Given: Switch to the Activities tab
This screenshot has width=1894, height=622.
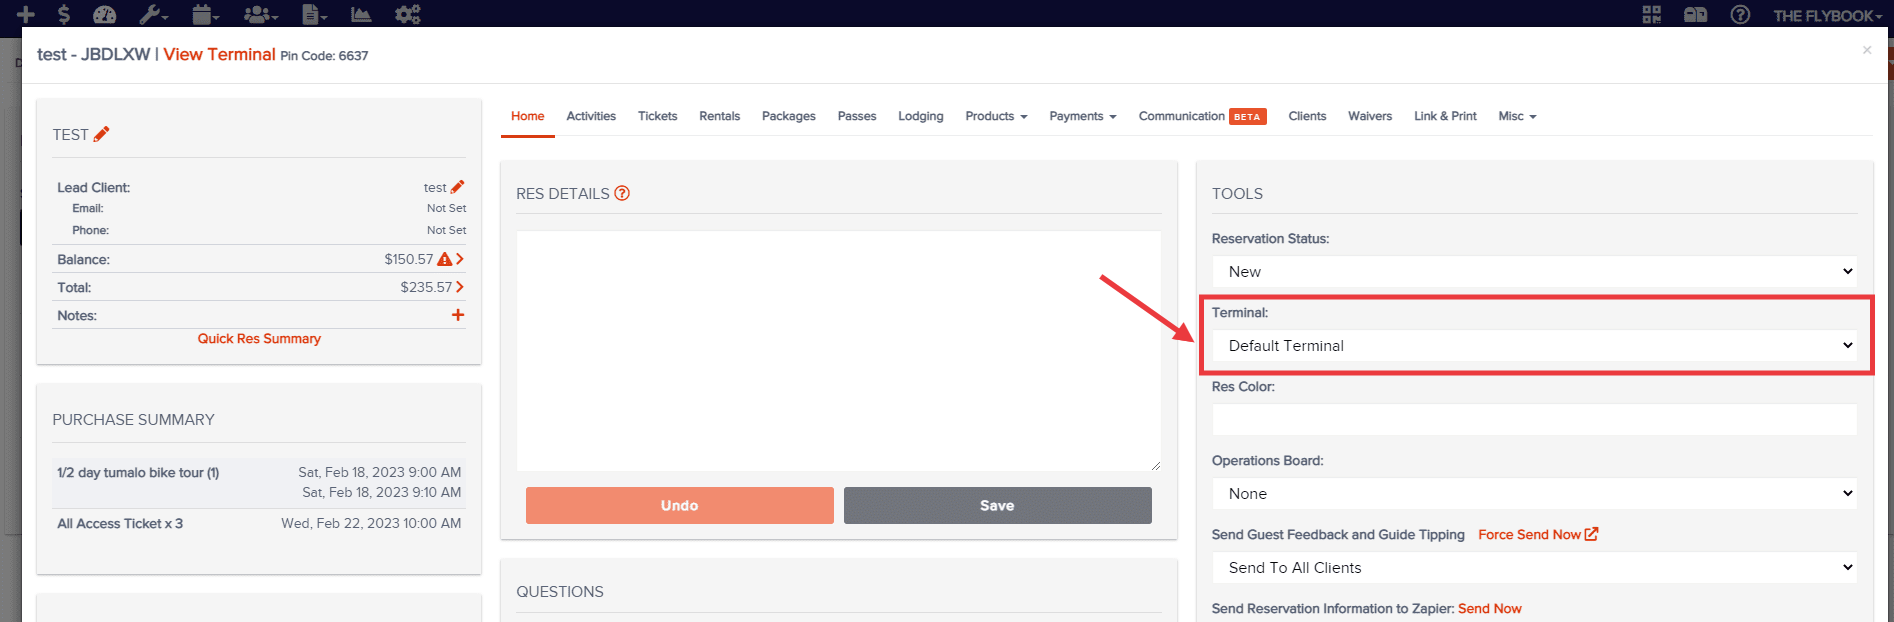Looking at the screenshot, I should [x=591, y=116].
